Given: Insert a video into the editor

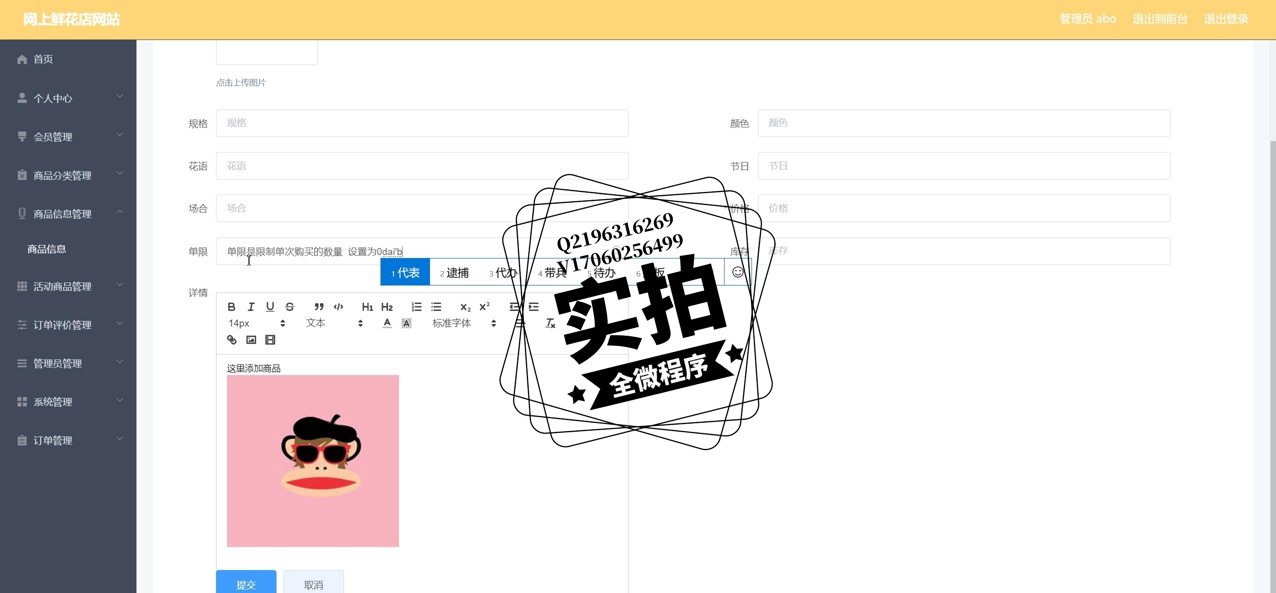Looking at the screenshot, I should click(270, 340).
